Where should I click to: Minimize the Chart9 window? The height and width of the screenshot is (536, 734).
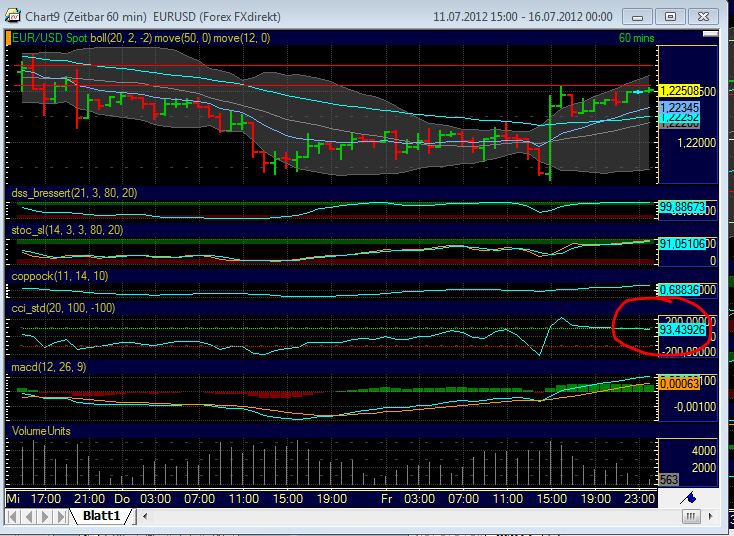[637, 17]
